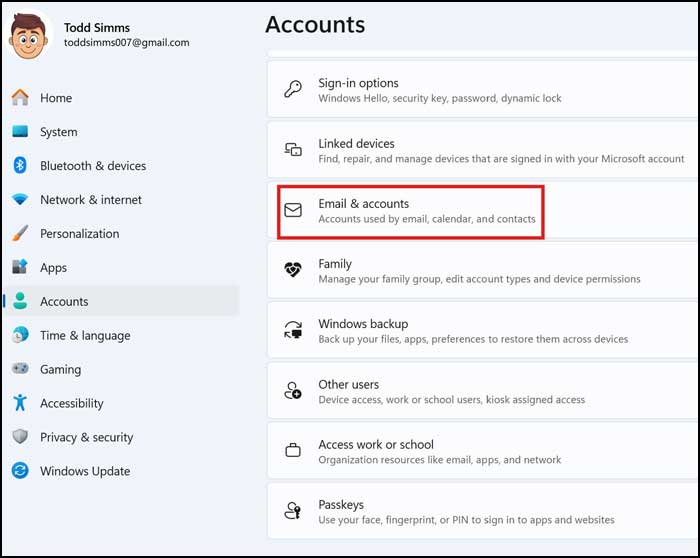The image size is (700, 558).
Task: Open Sign-in options
Action: tap(483, 89)
